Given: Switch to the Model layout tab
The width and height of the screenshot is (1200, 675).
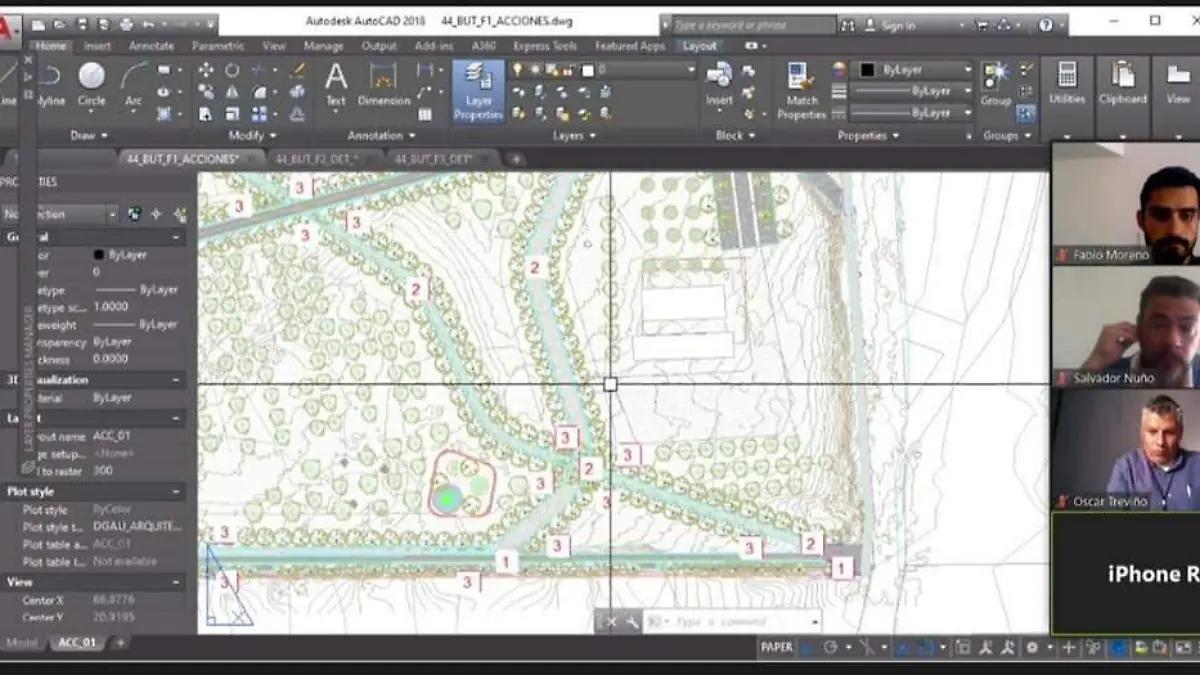Looking at the screenshot, I should point(22,642).
